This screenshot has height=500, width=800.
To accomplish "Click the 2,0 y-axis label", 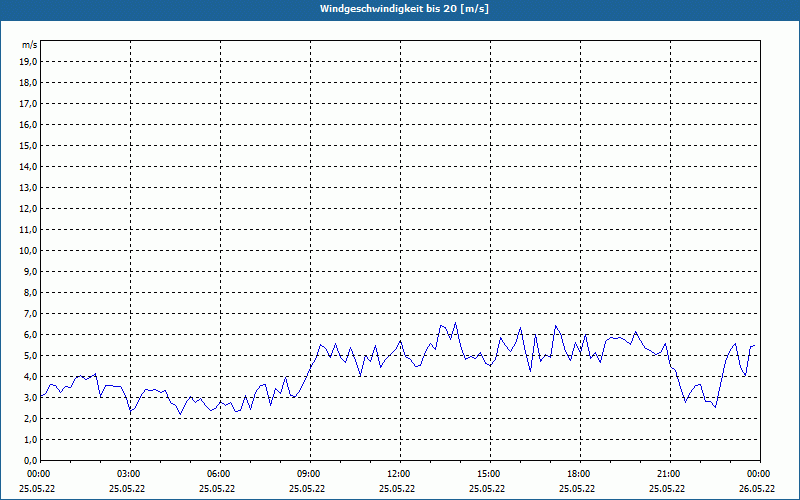I will coord(30,418).
